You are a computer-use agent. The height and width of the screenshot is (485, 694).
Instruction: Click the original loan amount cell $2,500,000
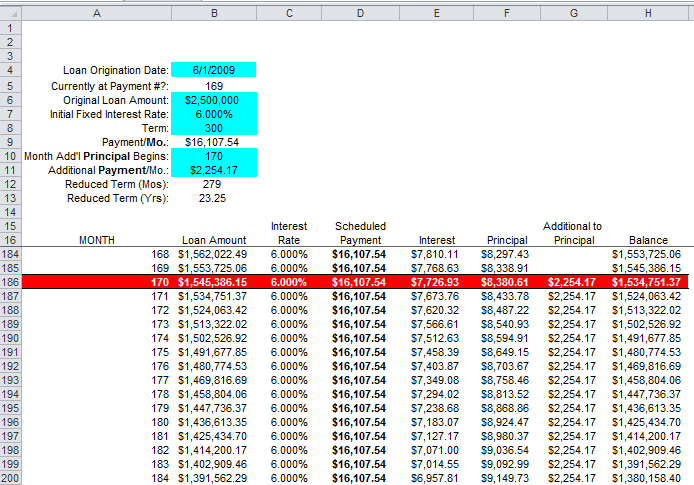pyautogui.click(x=214, y=100)
